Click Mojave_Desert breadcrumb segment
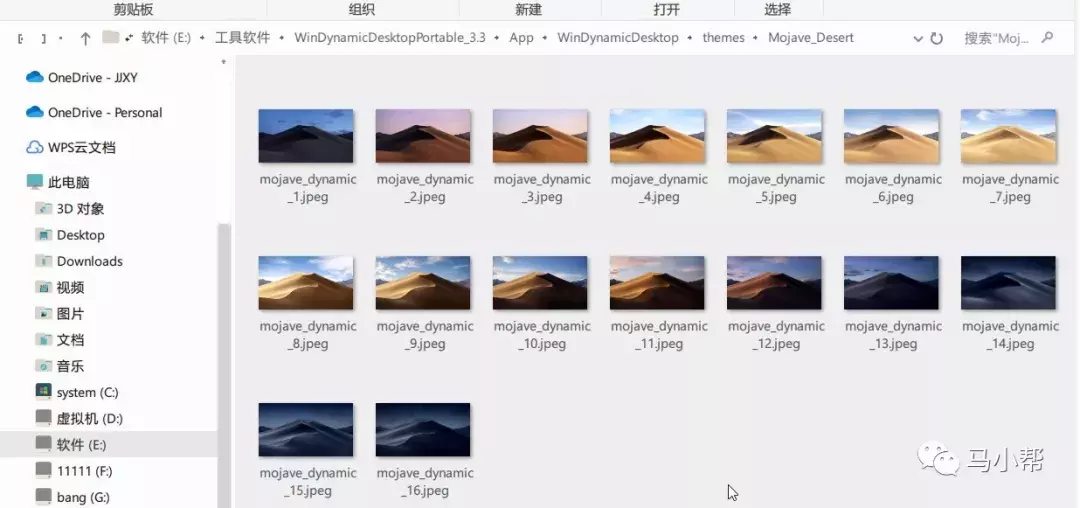 point(811,38)
